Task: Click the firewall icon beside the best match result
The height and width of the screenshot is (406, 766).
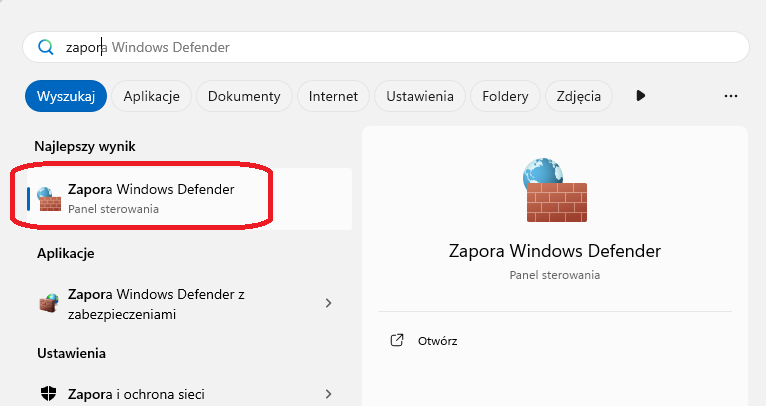Action: [x=49, y=198]
